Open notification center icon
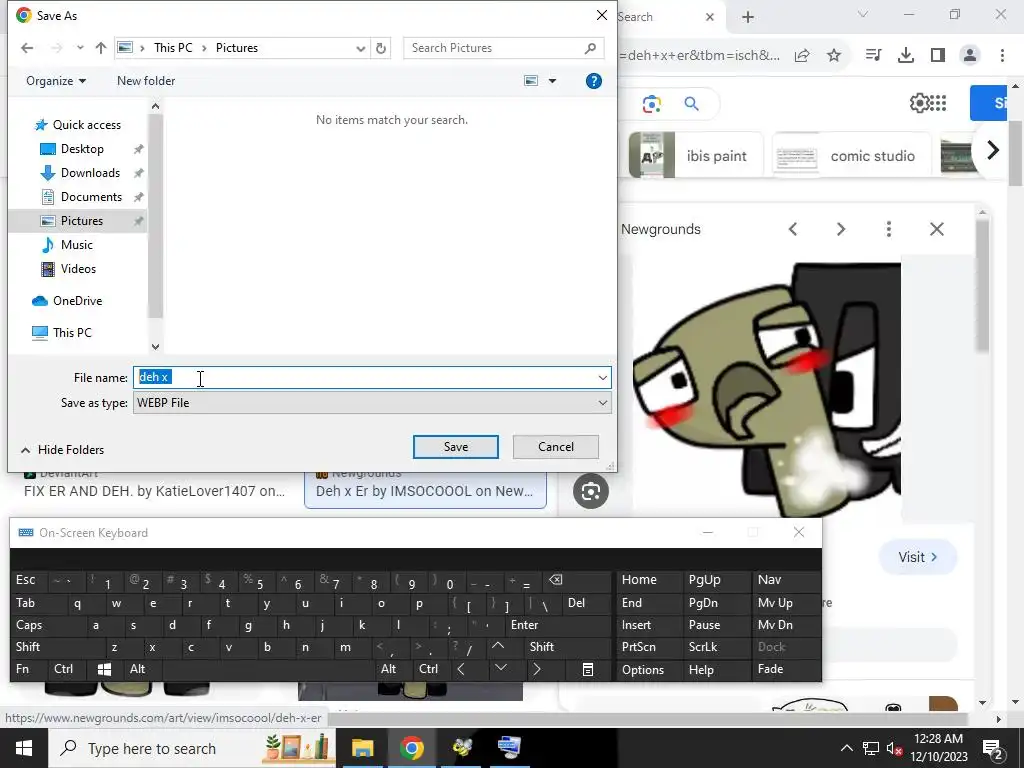 point(993,748)
